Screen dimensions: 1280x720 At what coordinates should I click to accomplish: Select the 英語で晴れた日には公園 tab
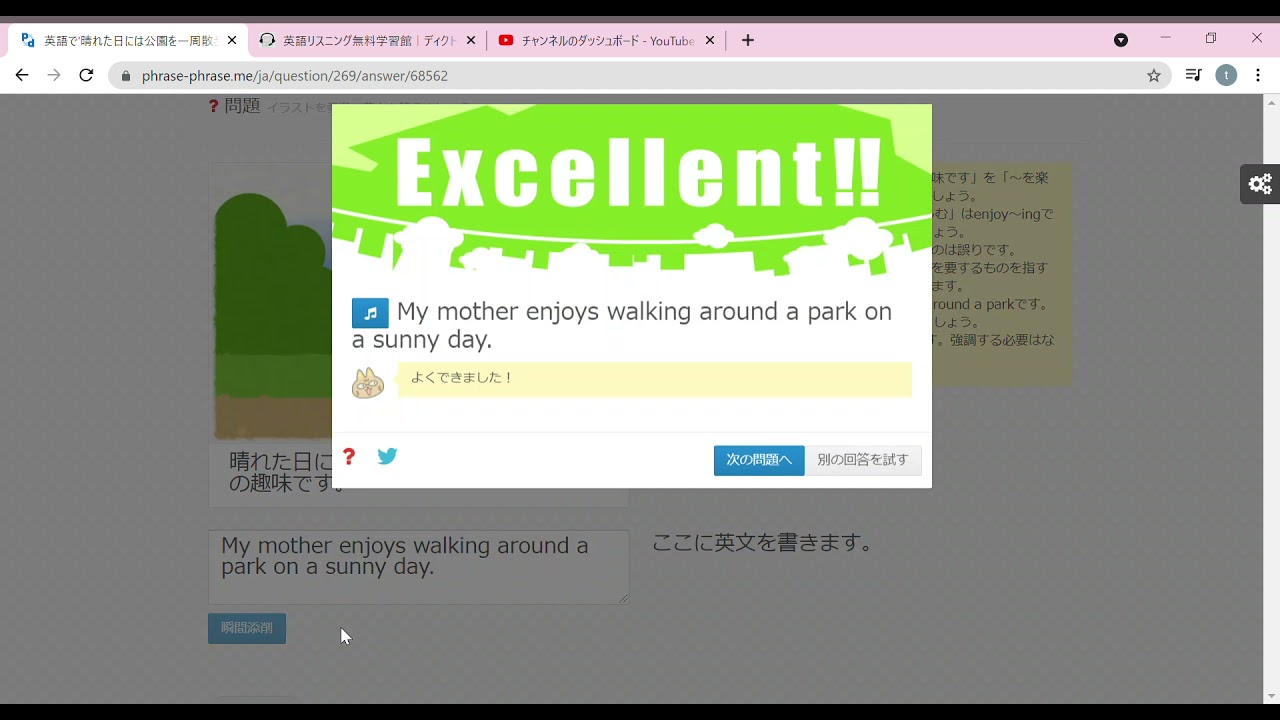click(128, 40)
